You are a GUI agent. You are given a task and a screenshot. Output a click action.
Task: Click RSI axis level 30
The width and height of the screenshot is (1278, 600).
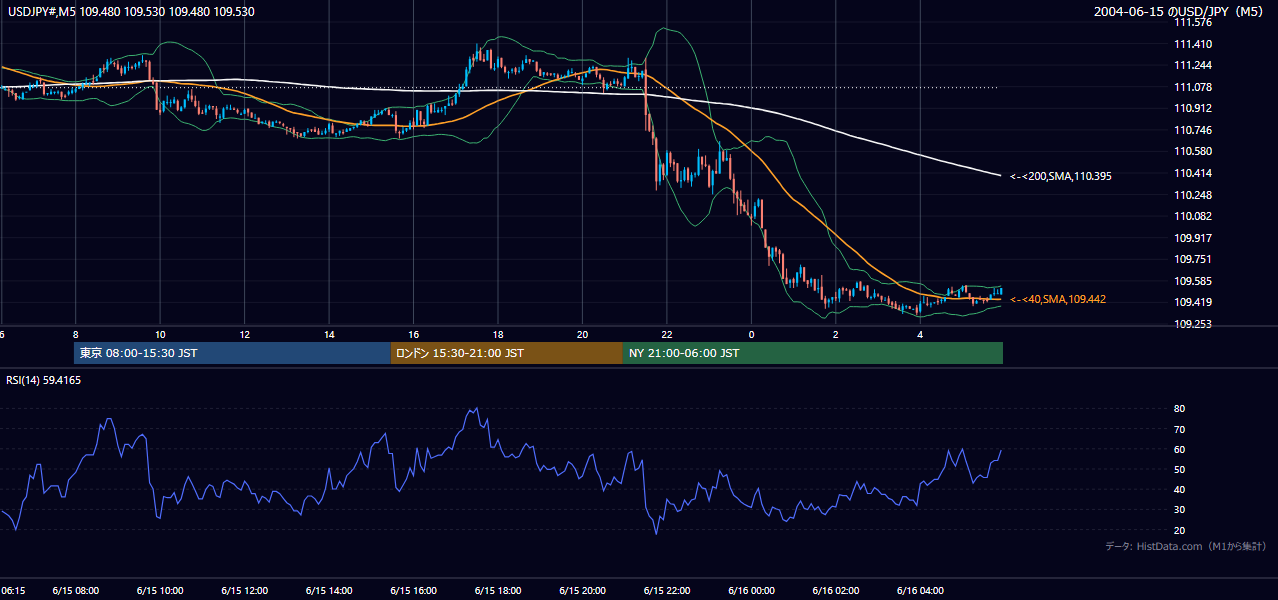click(x=1179, y=510)
